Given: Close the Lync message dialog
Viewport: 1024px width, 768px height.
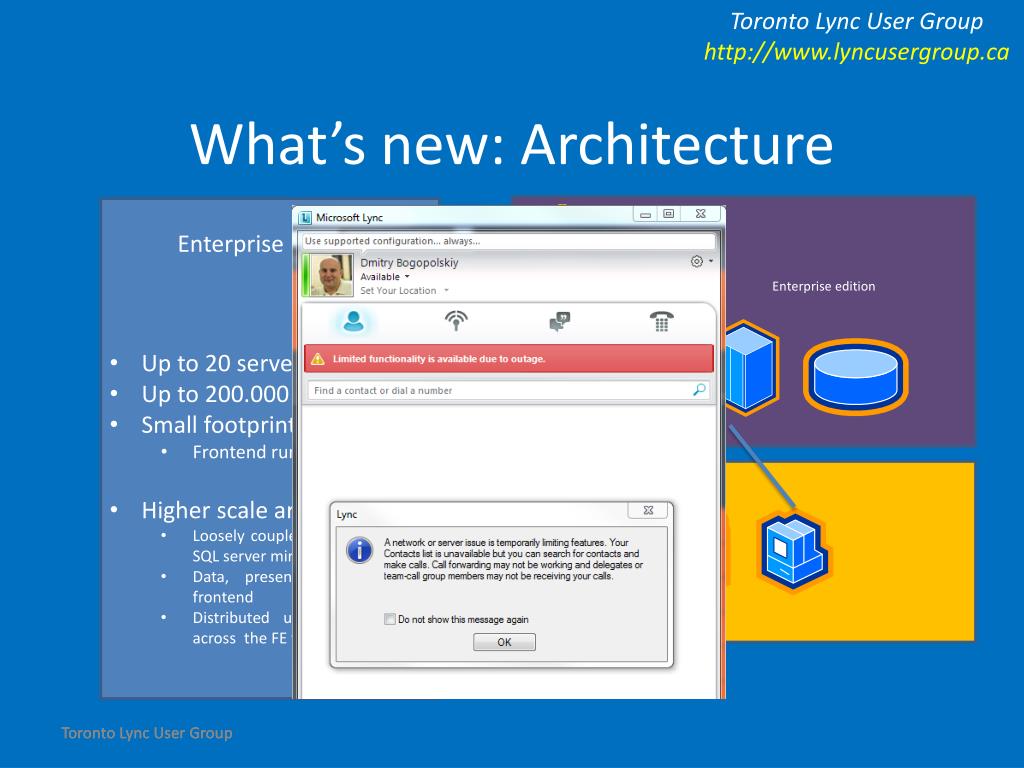Looking at the screenshot, I should [x=648, y=510].
